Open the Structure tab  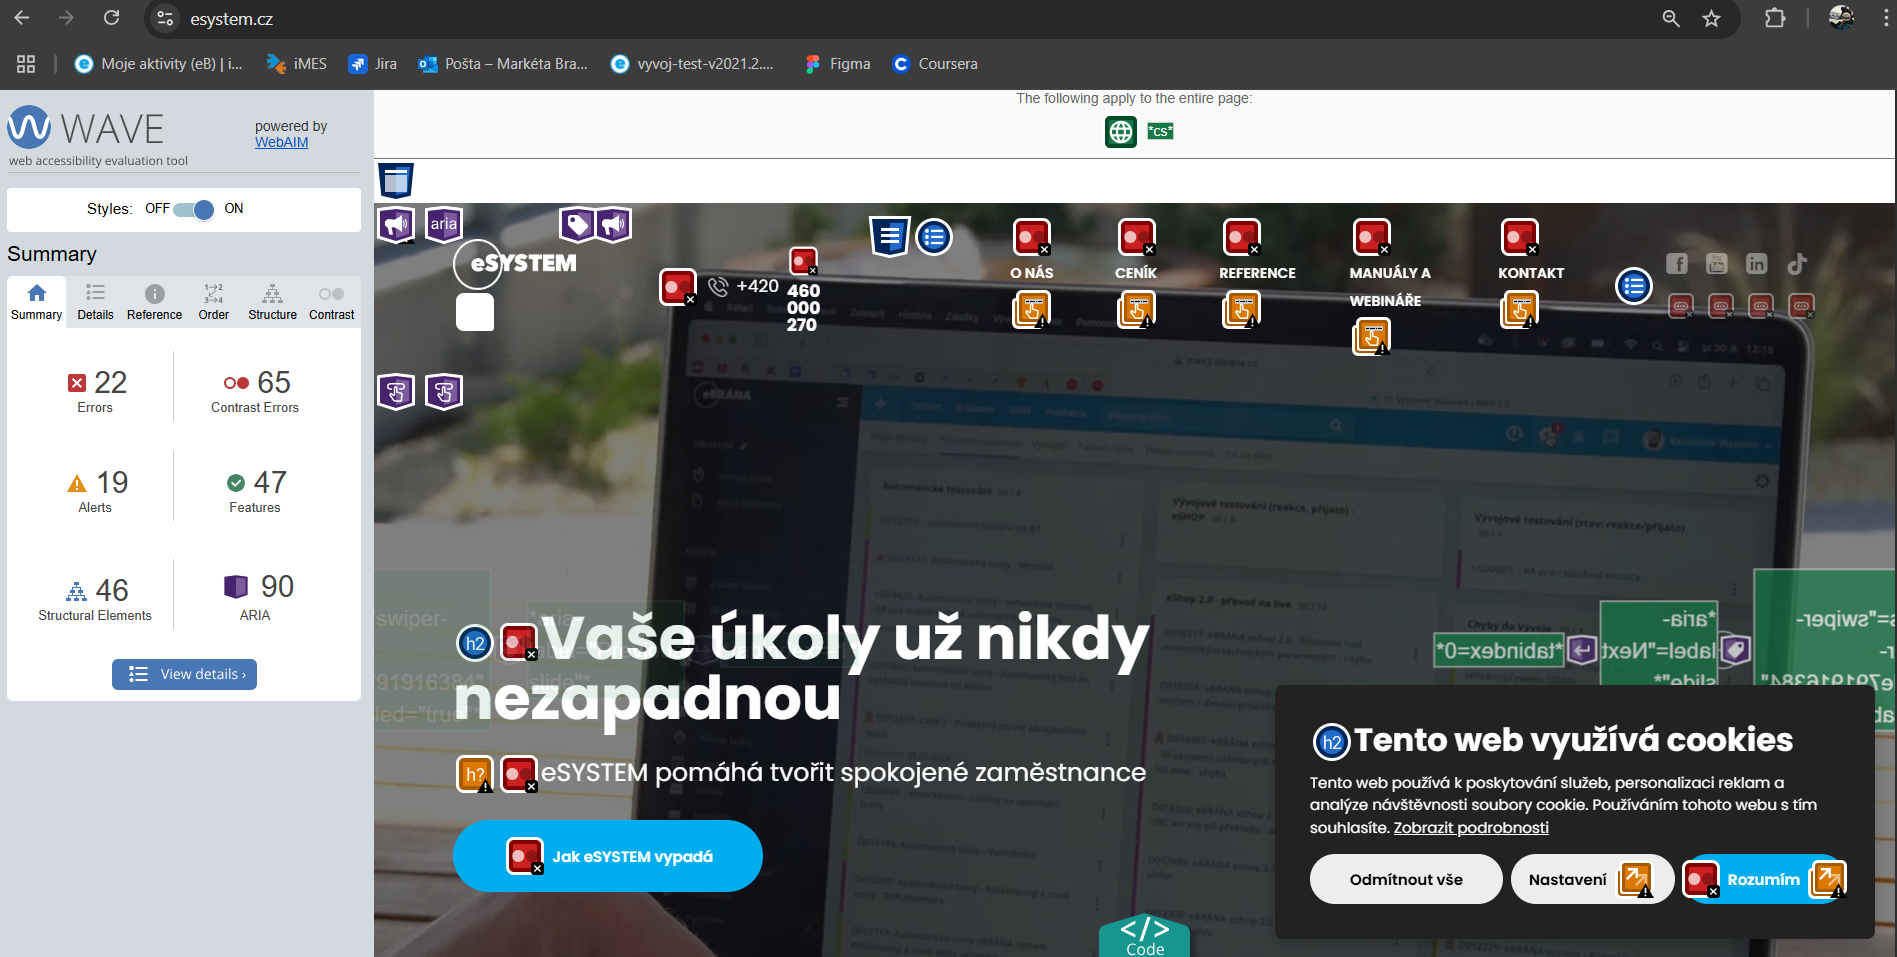point(272,302)
